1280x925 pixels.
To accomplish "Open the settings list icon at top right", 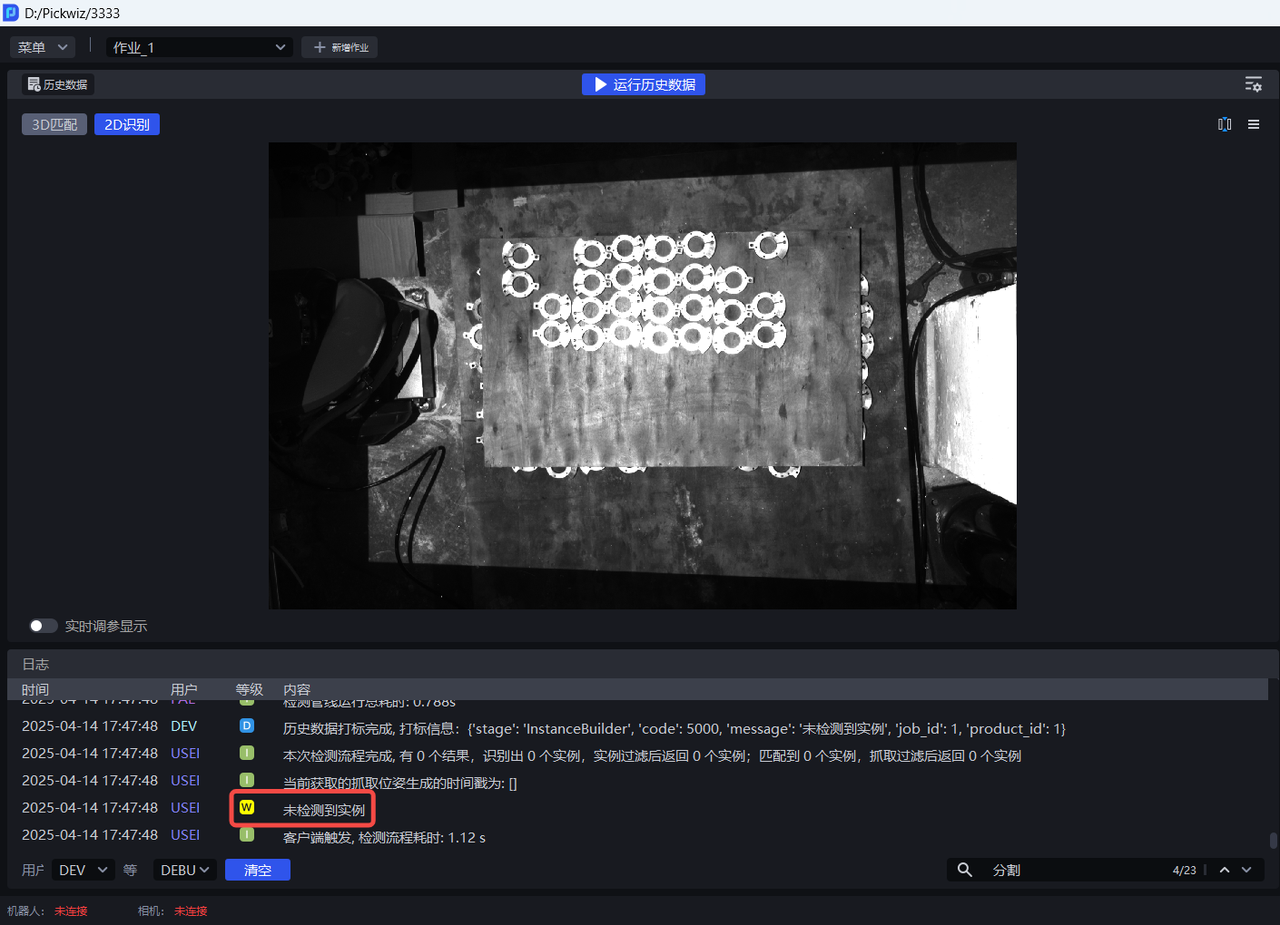I will click(x=1253, y=85).
